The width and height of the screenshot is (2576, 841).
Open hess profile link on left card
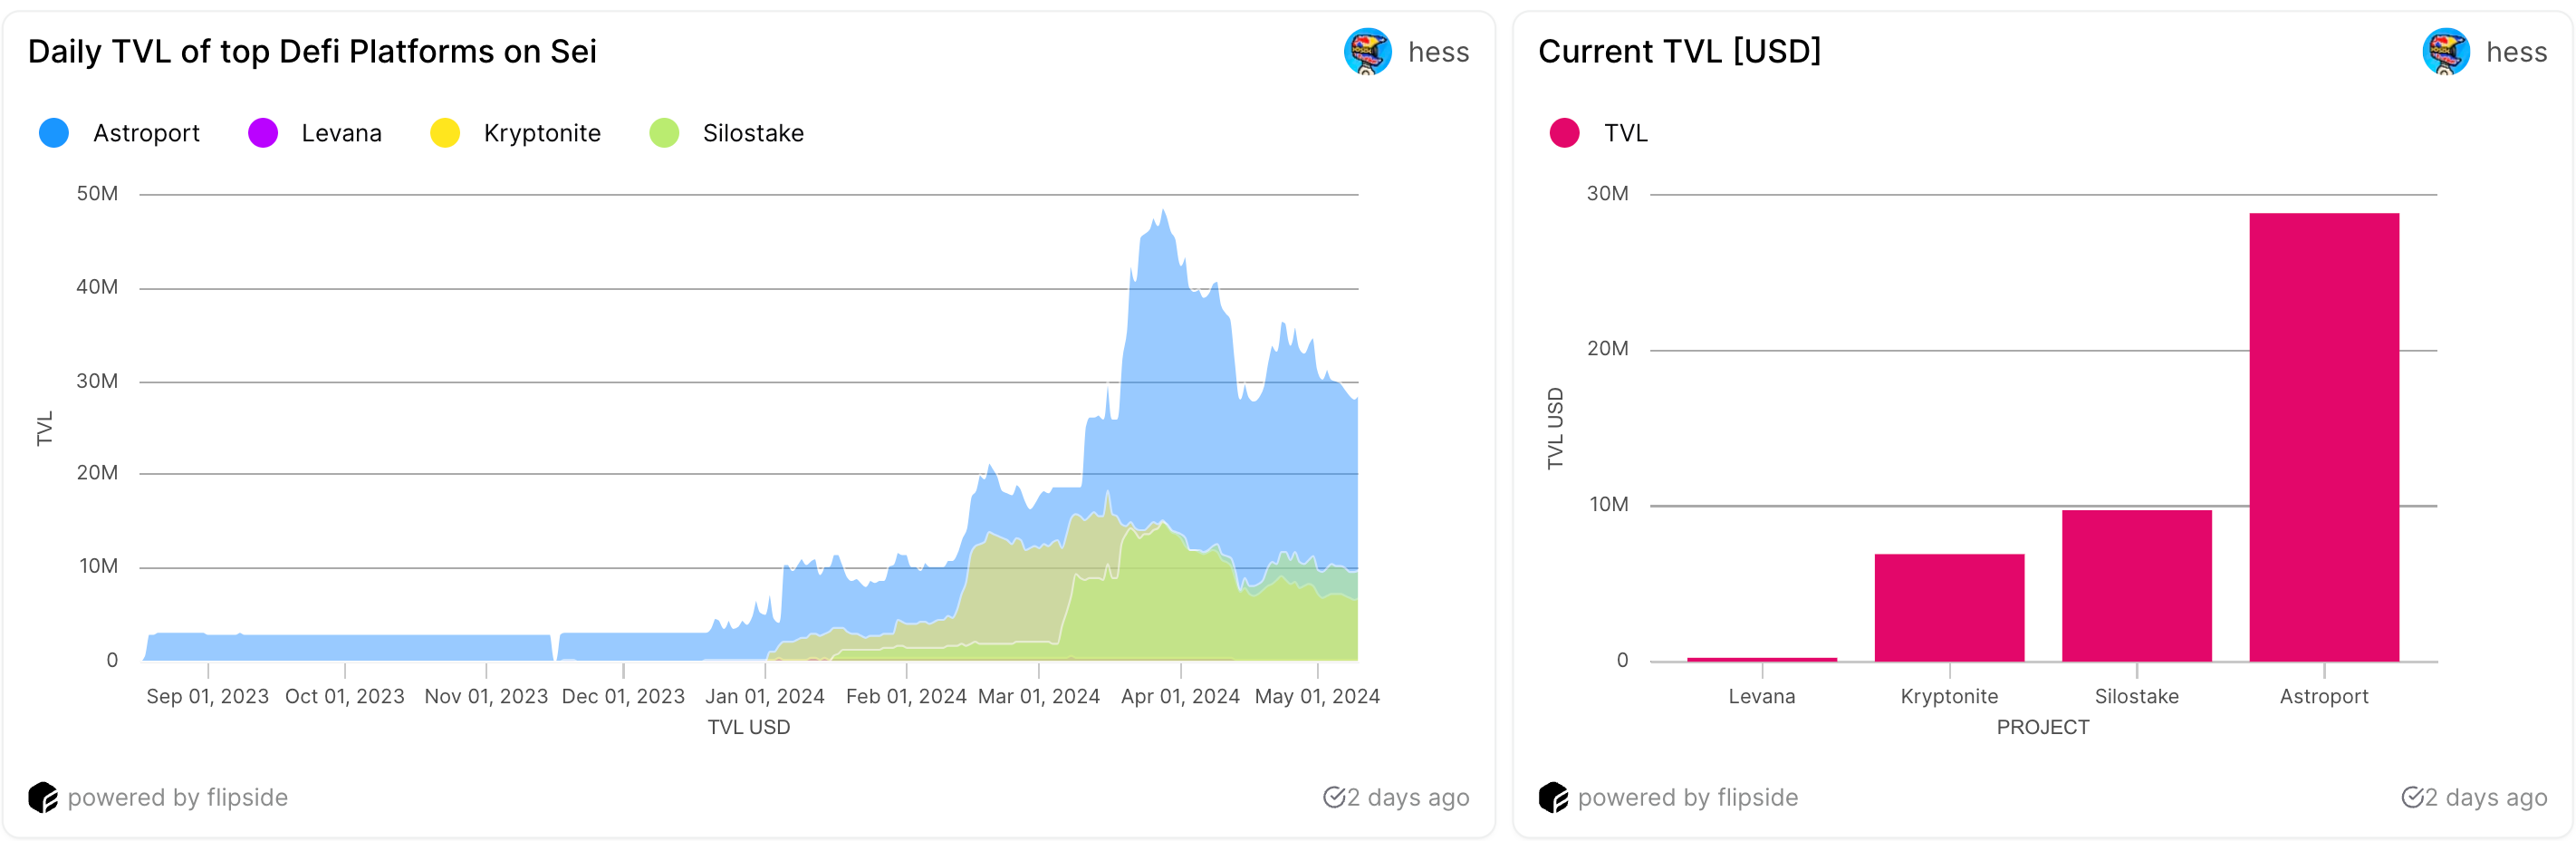click(1438, 52)
